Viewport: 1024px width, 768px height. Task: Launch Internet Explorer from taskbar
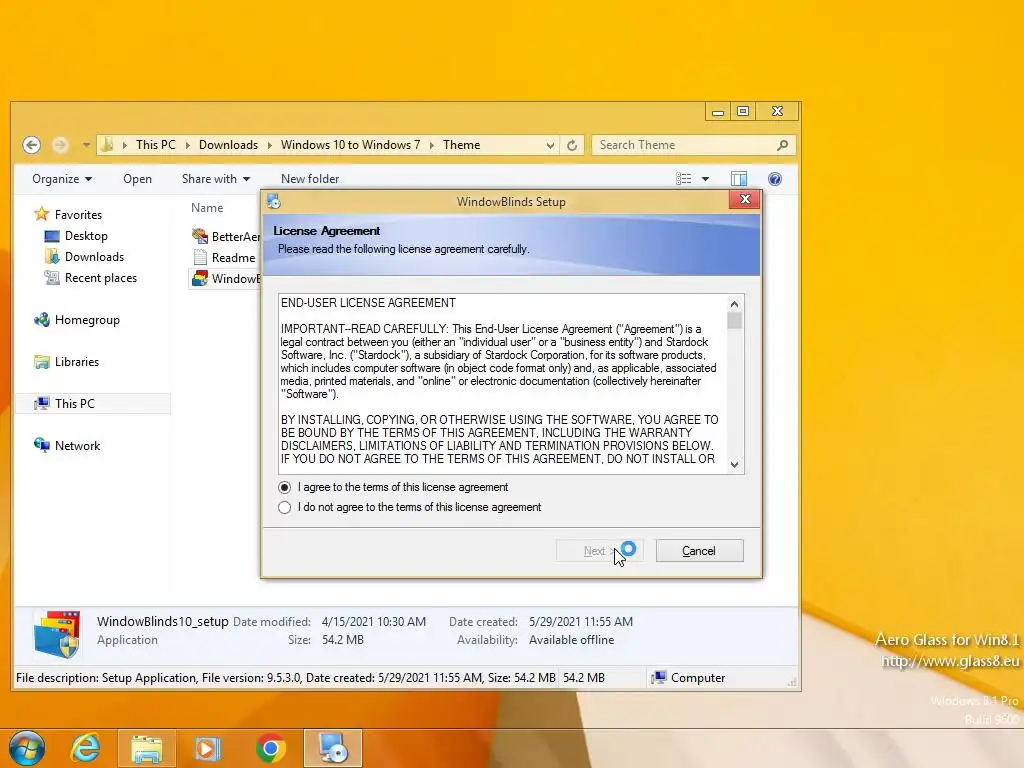point(86,748)
